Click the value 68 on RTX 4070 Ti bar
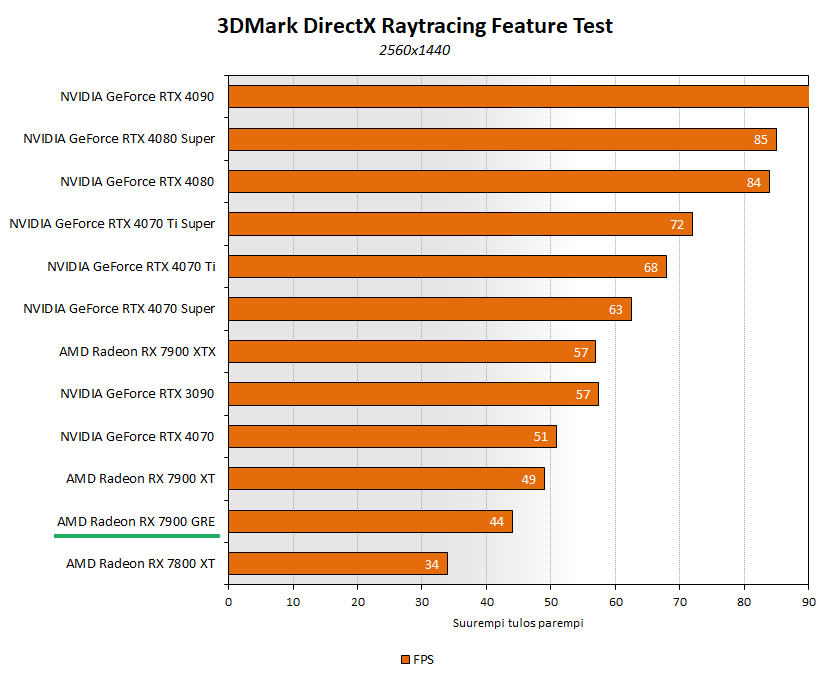Screen dimensions: 830x681 pyautogui.click(x=651, y=268)
